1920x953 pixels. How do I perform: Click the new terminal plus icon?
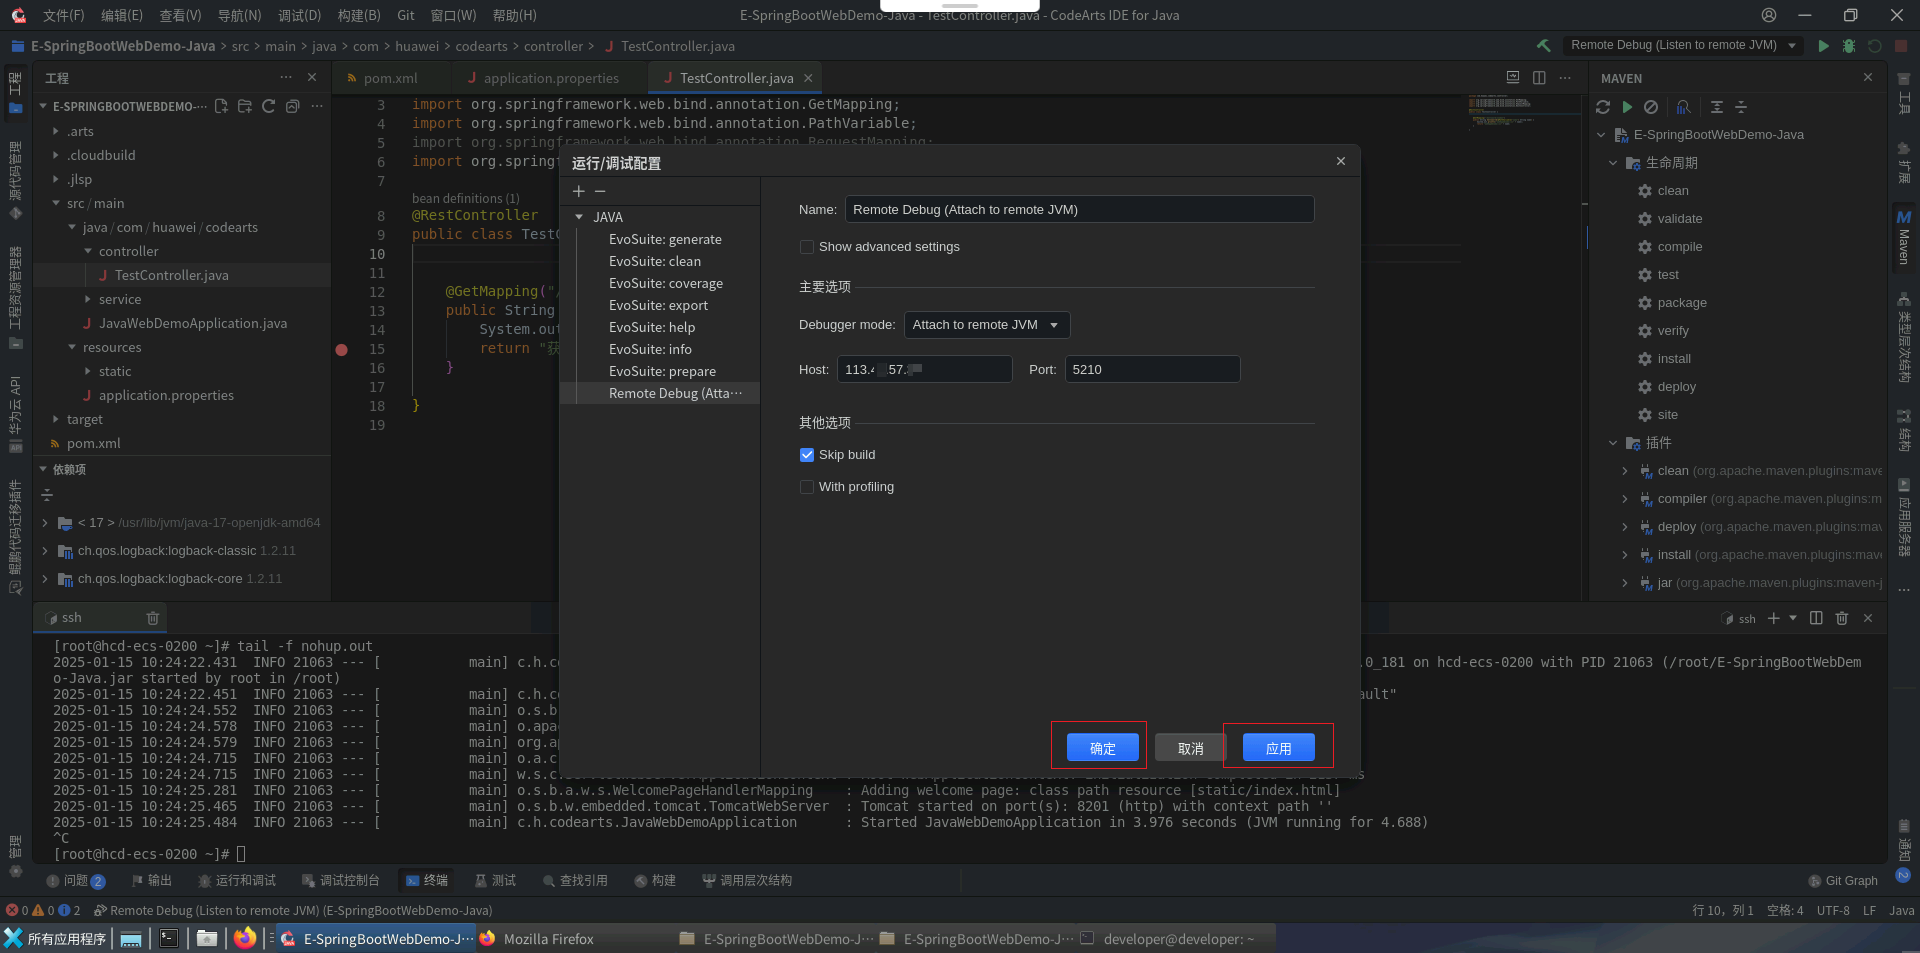[1773, 618]
